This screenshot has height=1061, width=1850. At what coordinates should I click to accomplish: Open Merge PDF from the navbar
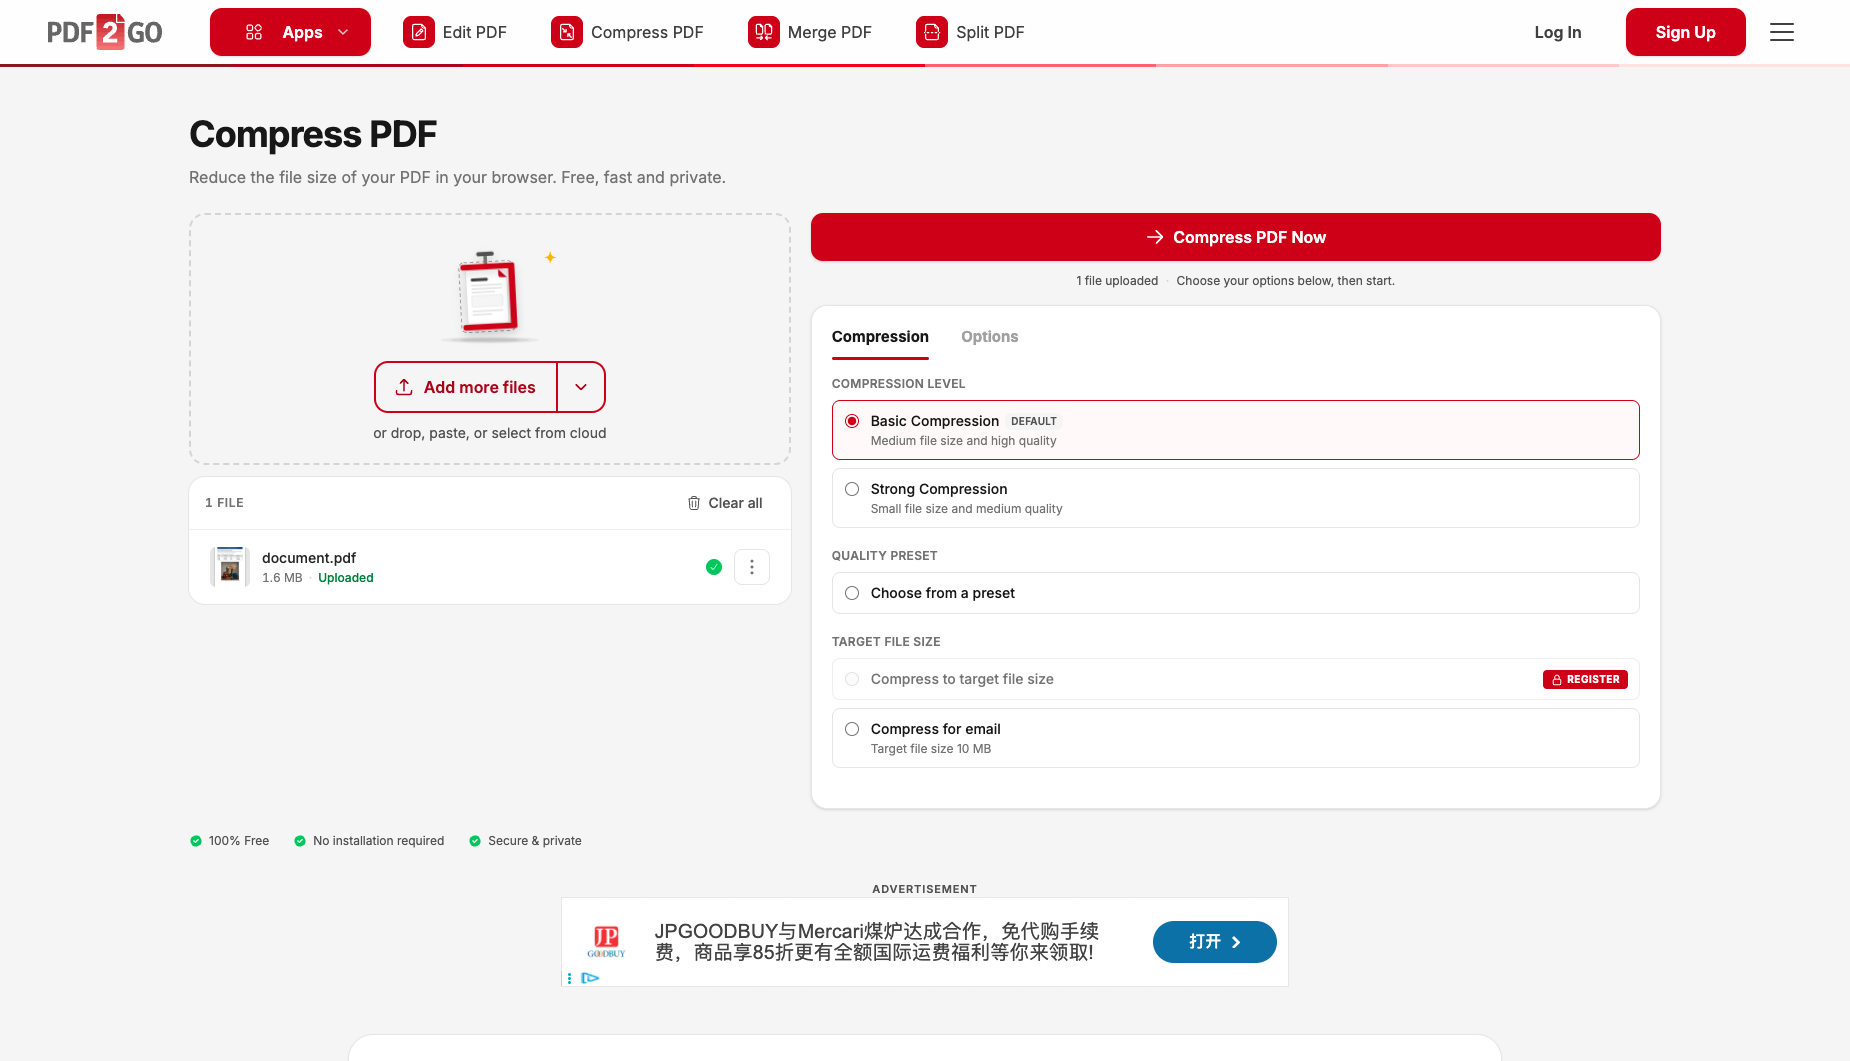(810, 32)
